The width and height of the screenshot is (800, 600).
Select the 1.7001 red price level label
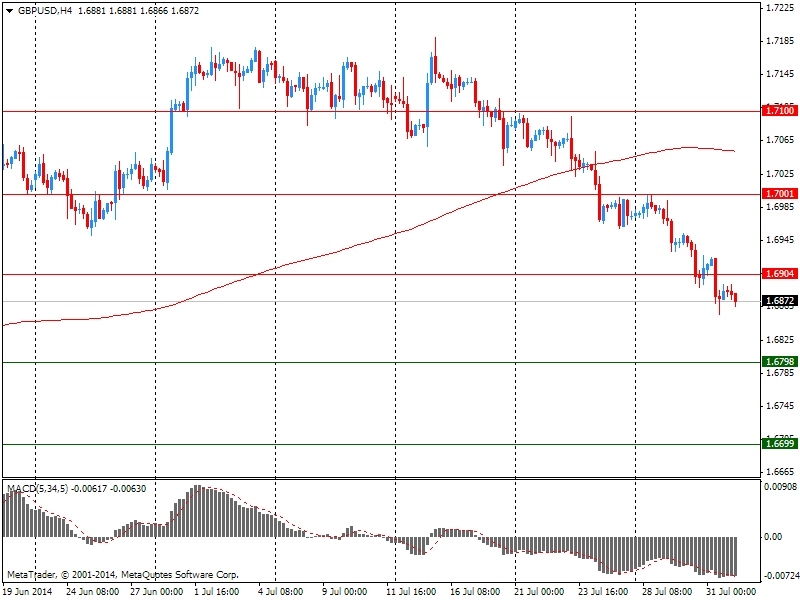click(779, 193)
